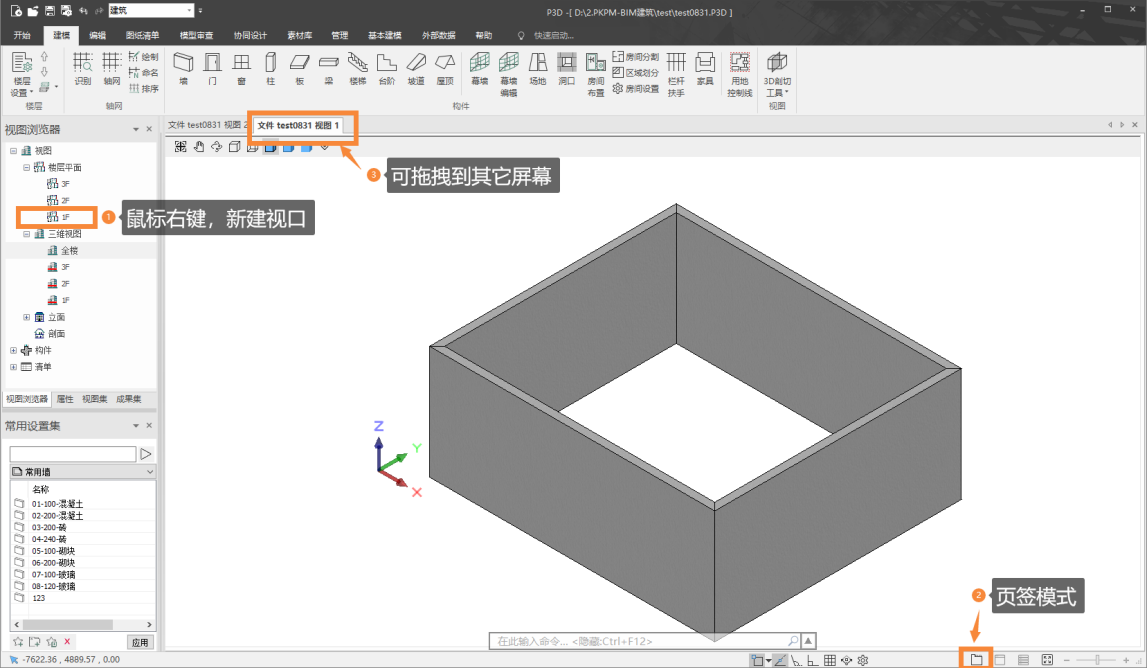Click the 应用 apply button
The height and width of the screenshot is (668, 1147).
141,642
